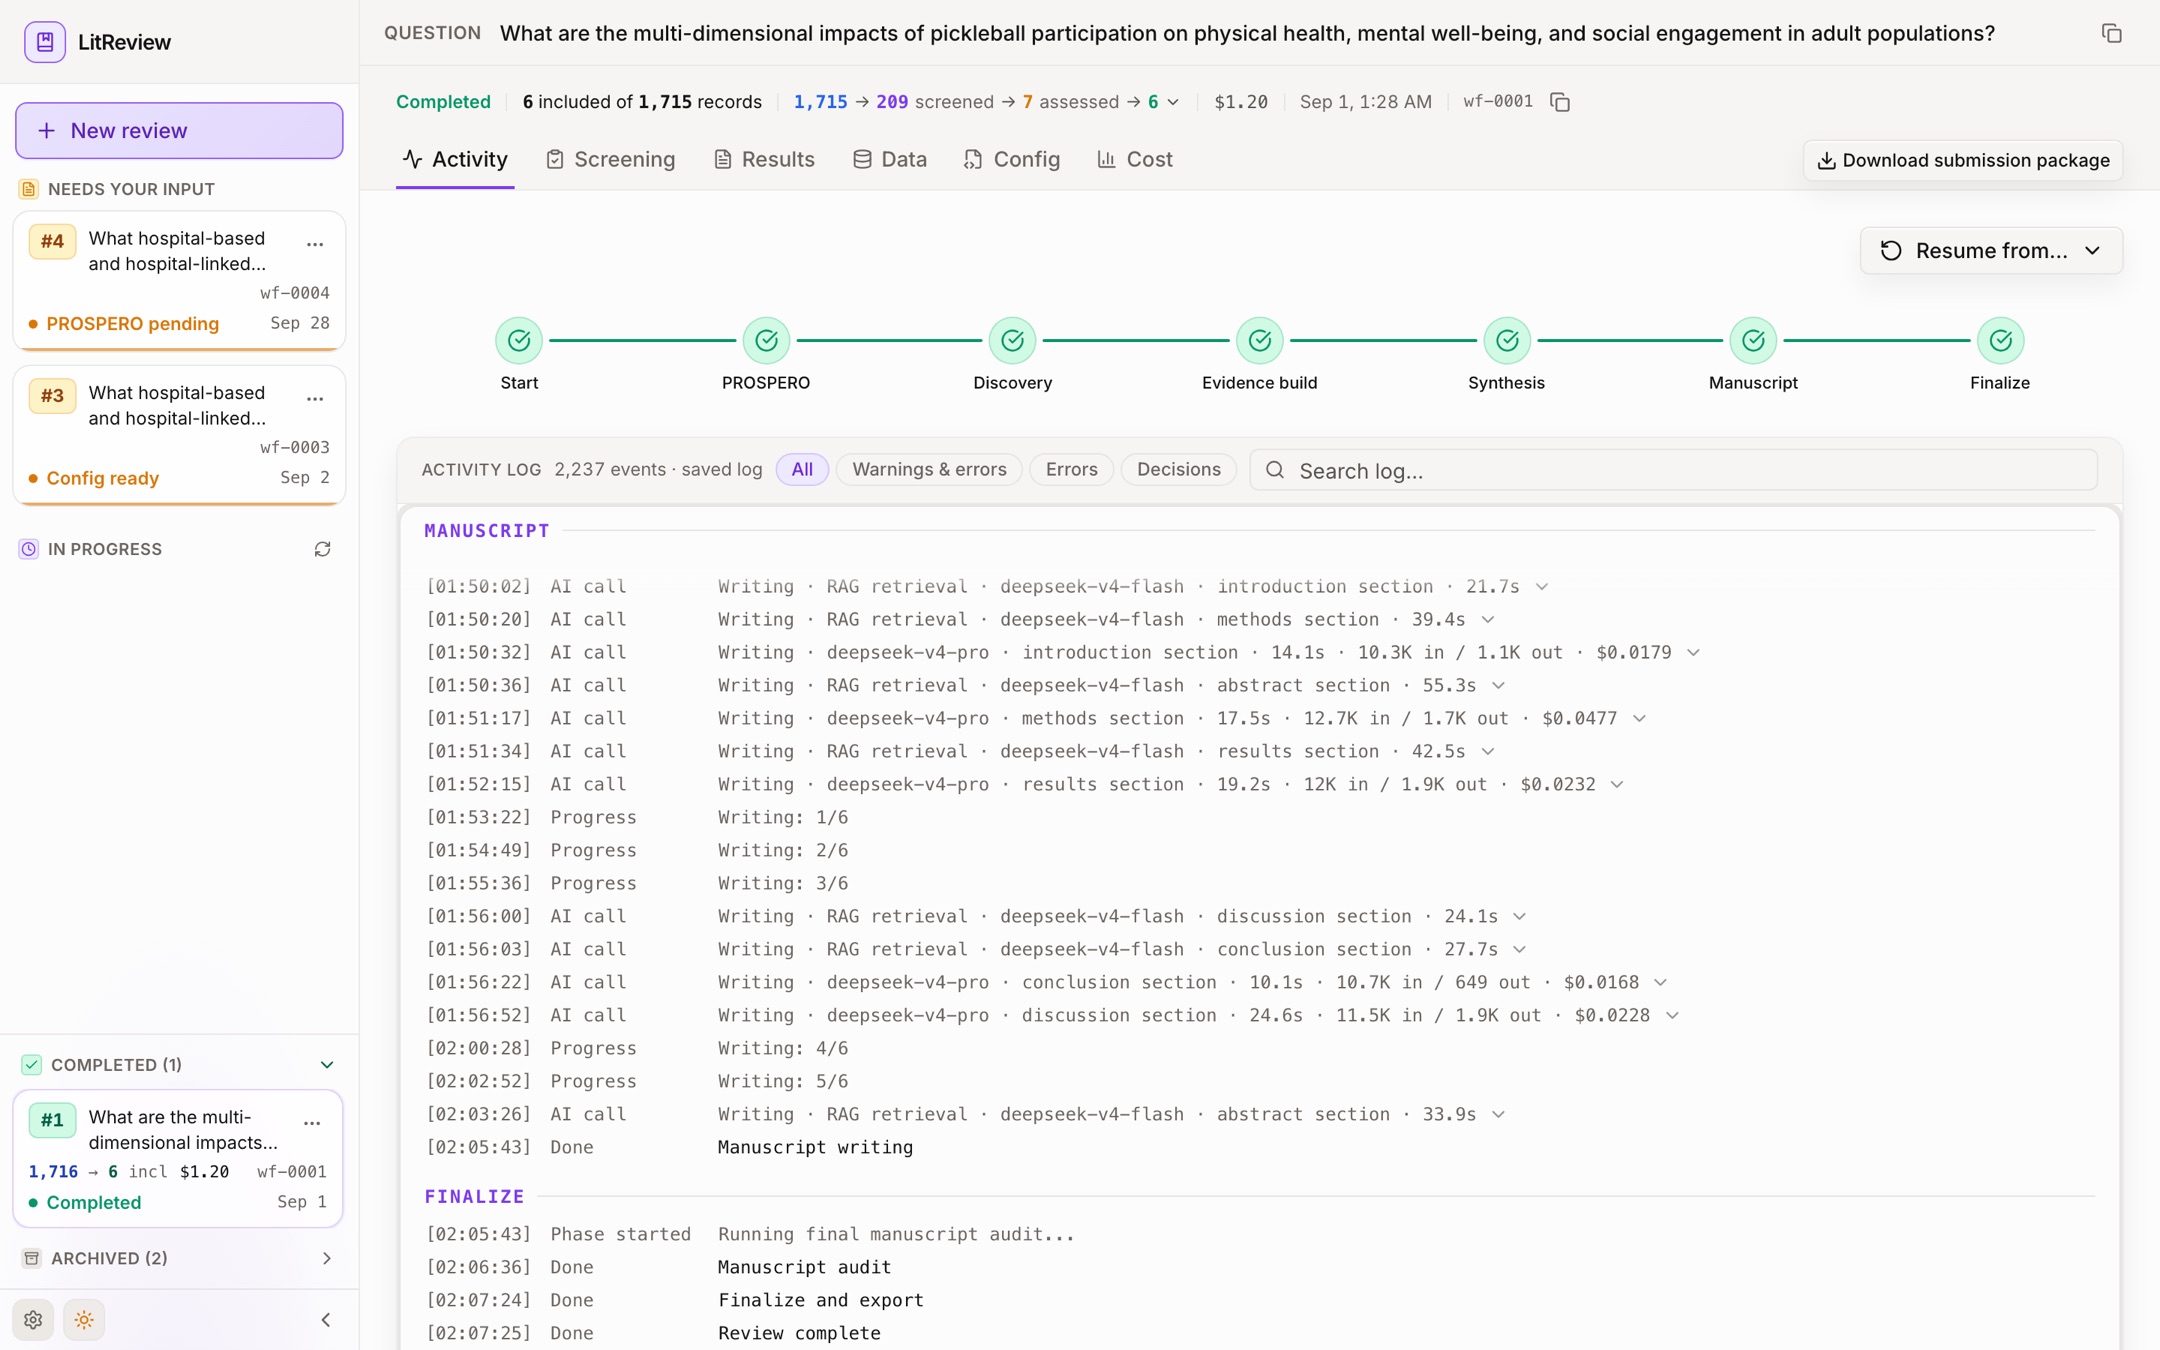Select the Activity tab

pyautogui.click(x=455, y=160)
